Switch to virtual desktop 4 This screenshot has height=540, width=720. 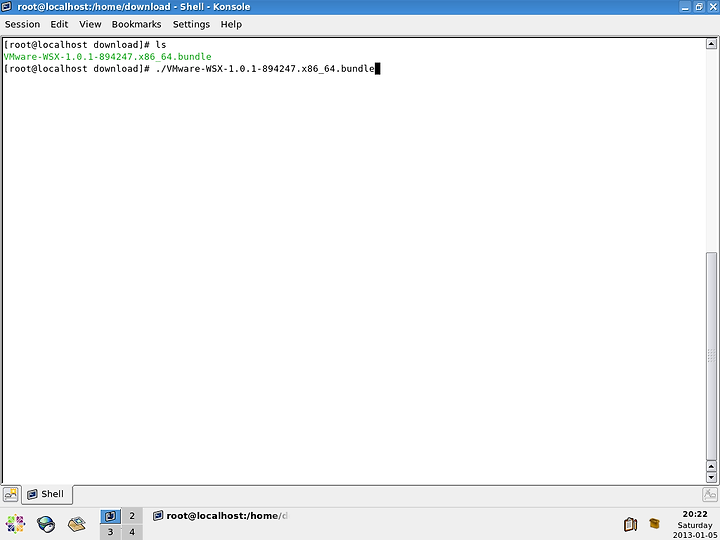(132, 532)
